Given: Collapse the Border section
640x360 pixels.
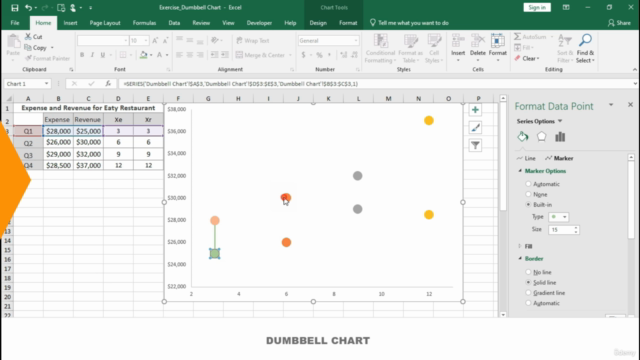Looking at the screenshot, I should [520, 258].
